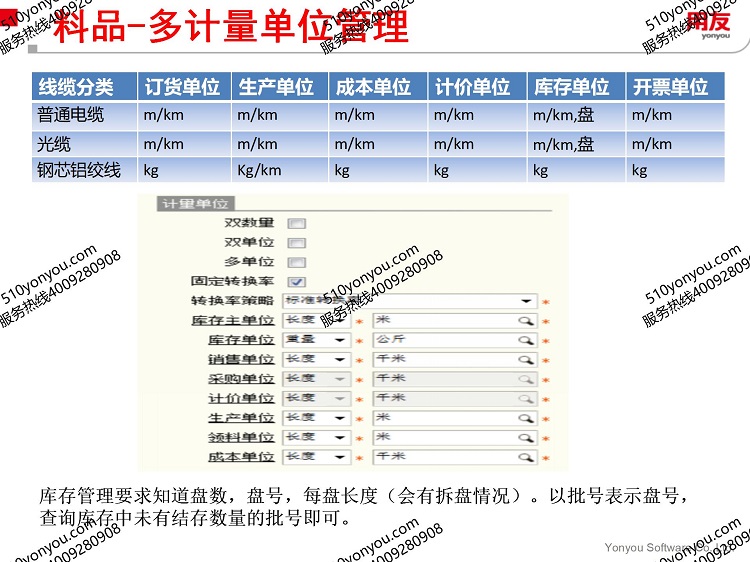Click search icon in 库存主单位 field
This screenshot has height=562, width=750.
tap(526, 321)
